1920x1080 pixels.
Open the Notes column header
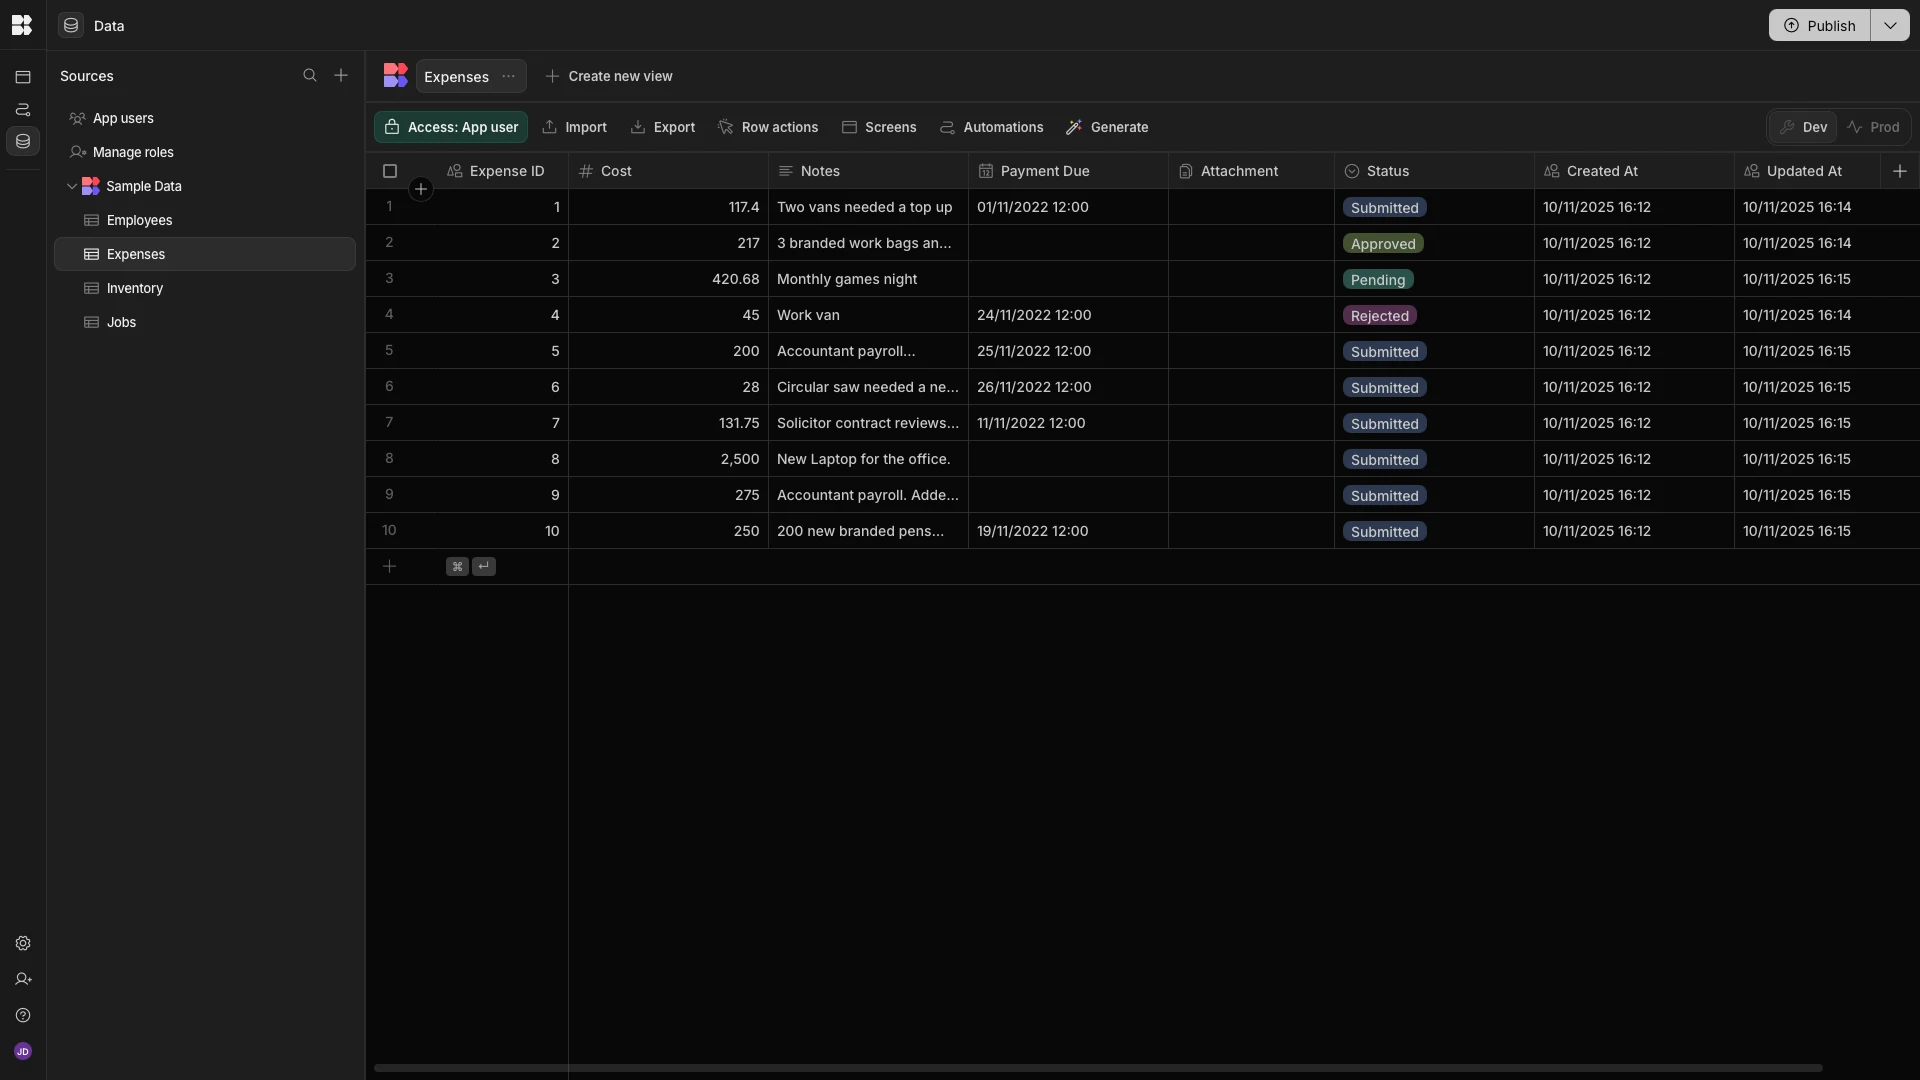868,171
